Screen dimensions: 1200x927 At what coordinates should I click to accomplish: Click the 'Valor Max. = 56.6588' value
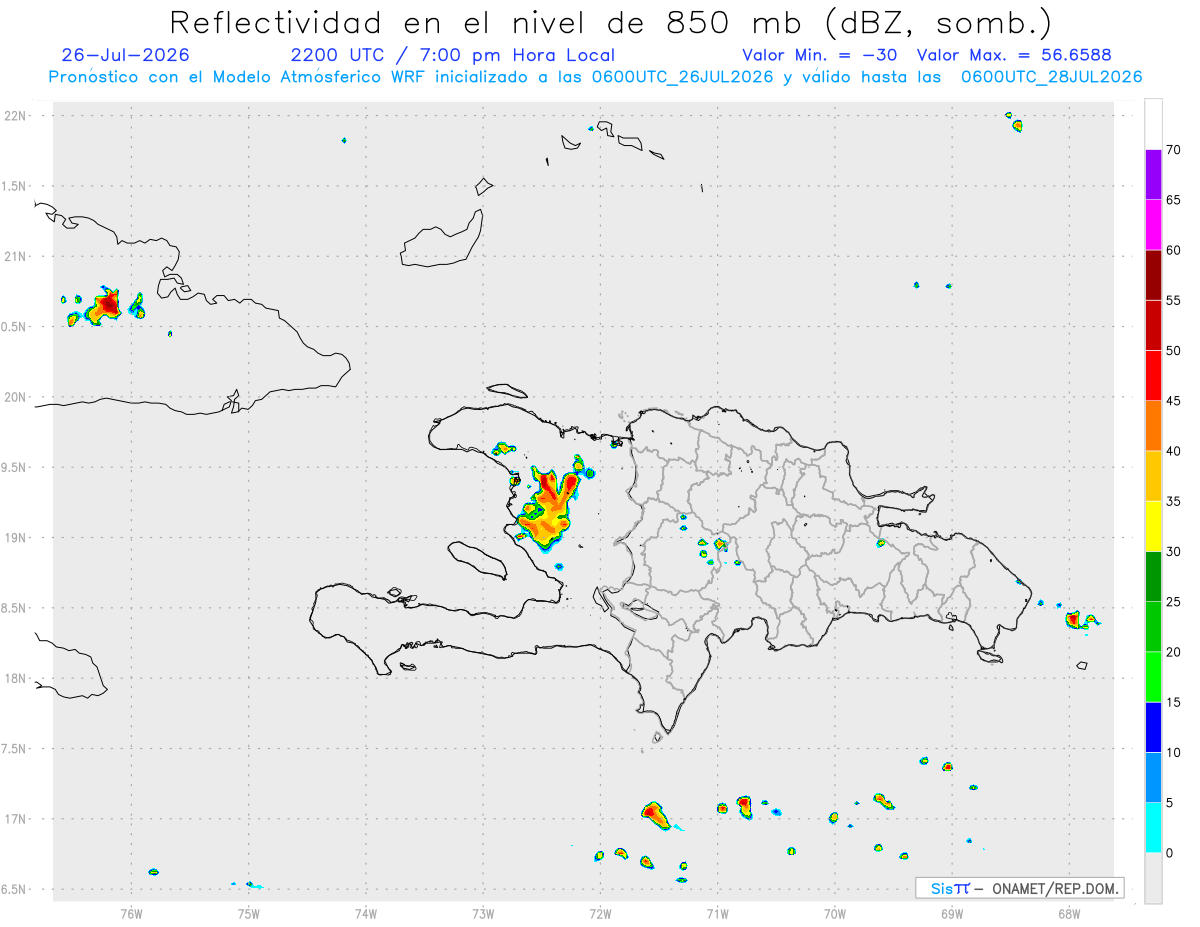coord(1014,55)
